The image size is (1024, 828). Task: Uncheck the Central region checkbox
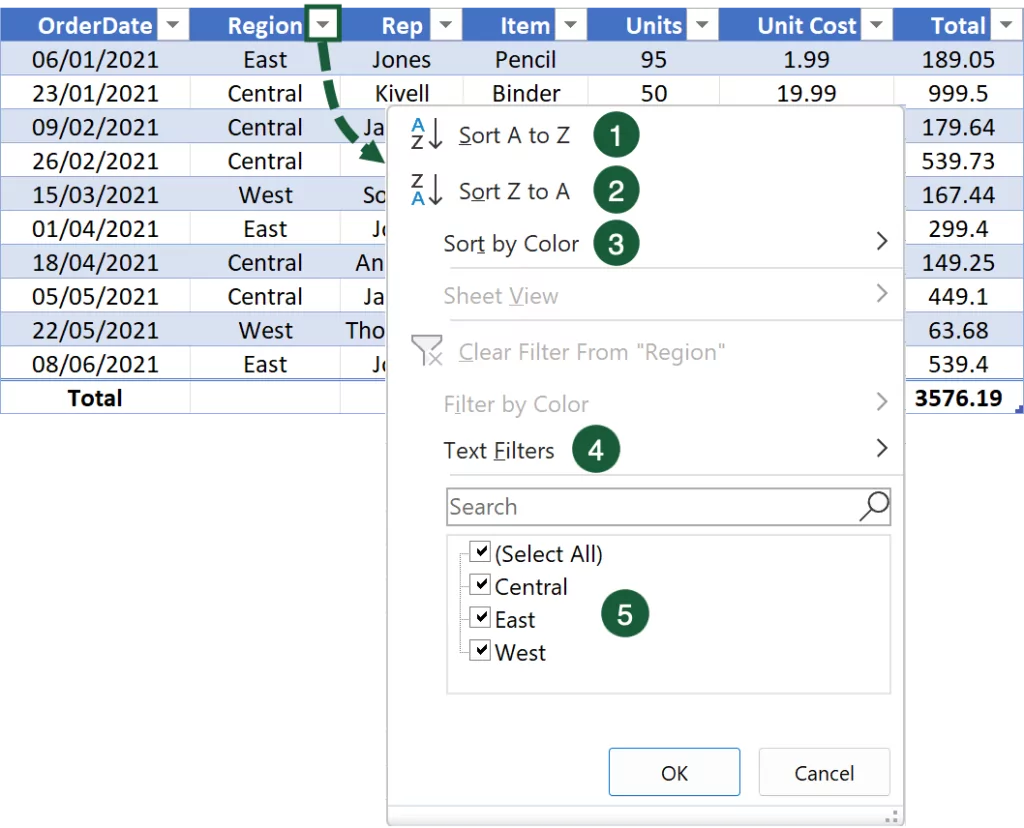coord(480,586)
